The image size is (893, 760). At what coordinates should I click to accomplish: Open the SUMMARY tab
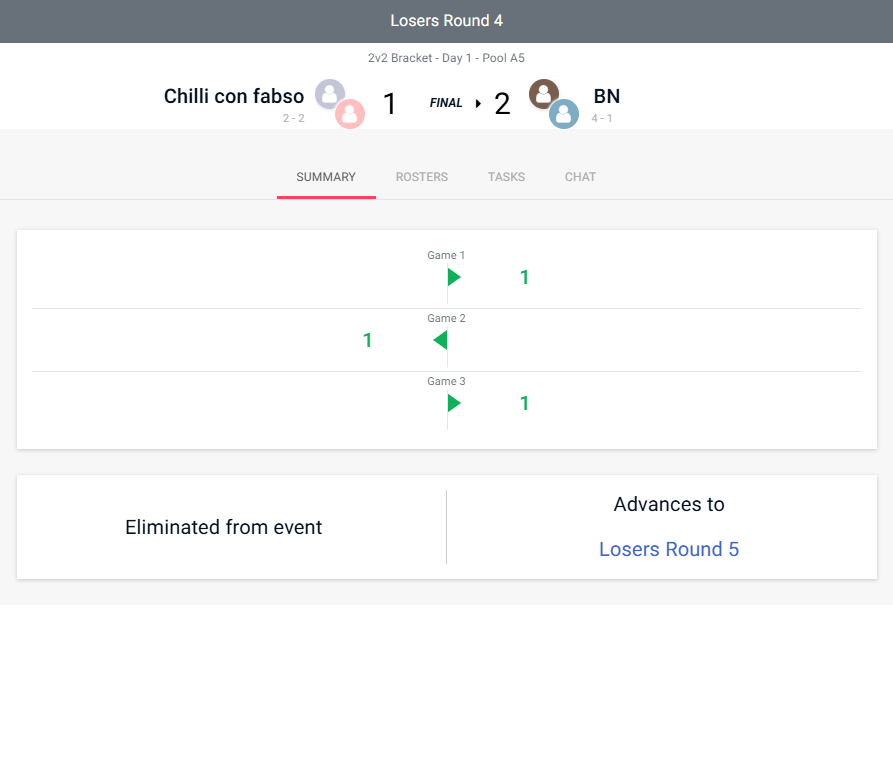(x=326, y=177)
